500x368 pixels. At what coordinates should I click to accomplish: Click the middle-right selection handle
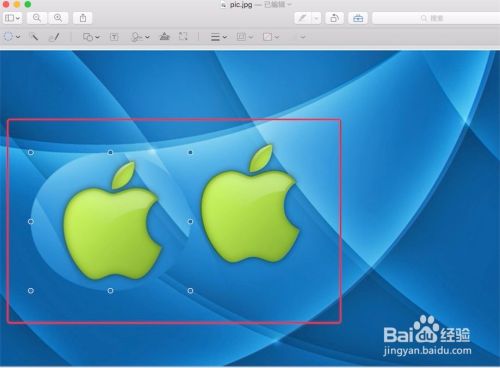(x=190, y=221)
